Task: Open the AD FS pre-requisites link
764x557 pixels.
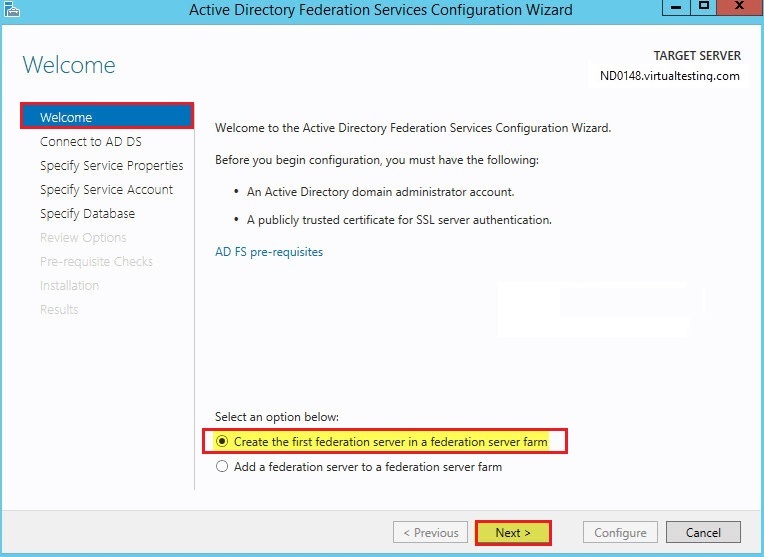Action: coord(269,252)
